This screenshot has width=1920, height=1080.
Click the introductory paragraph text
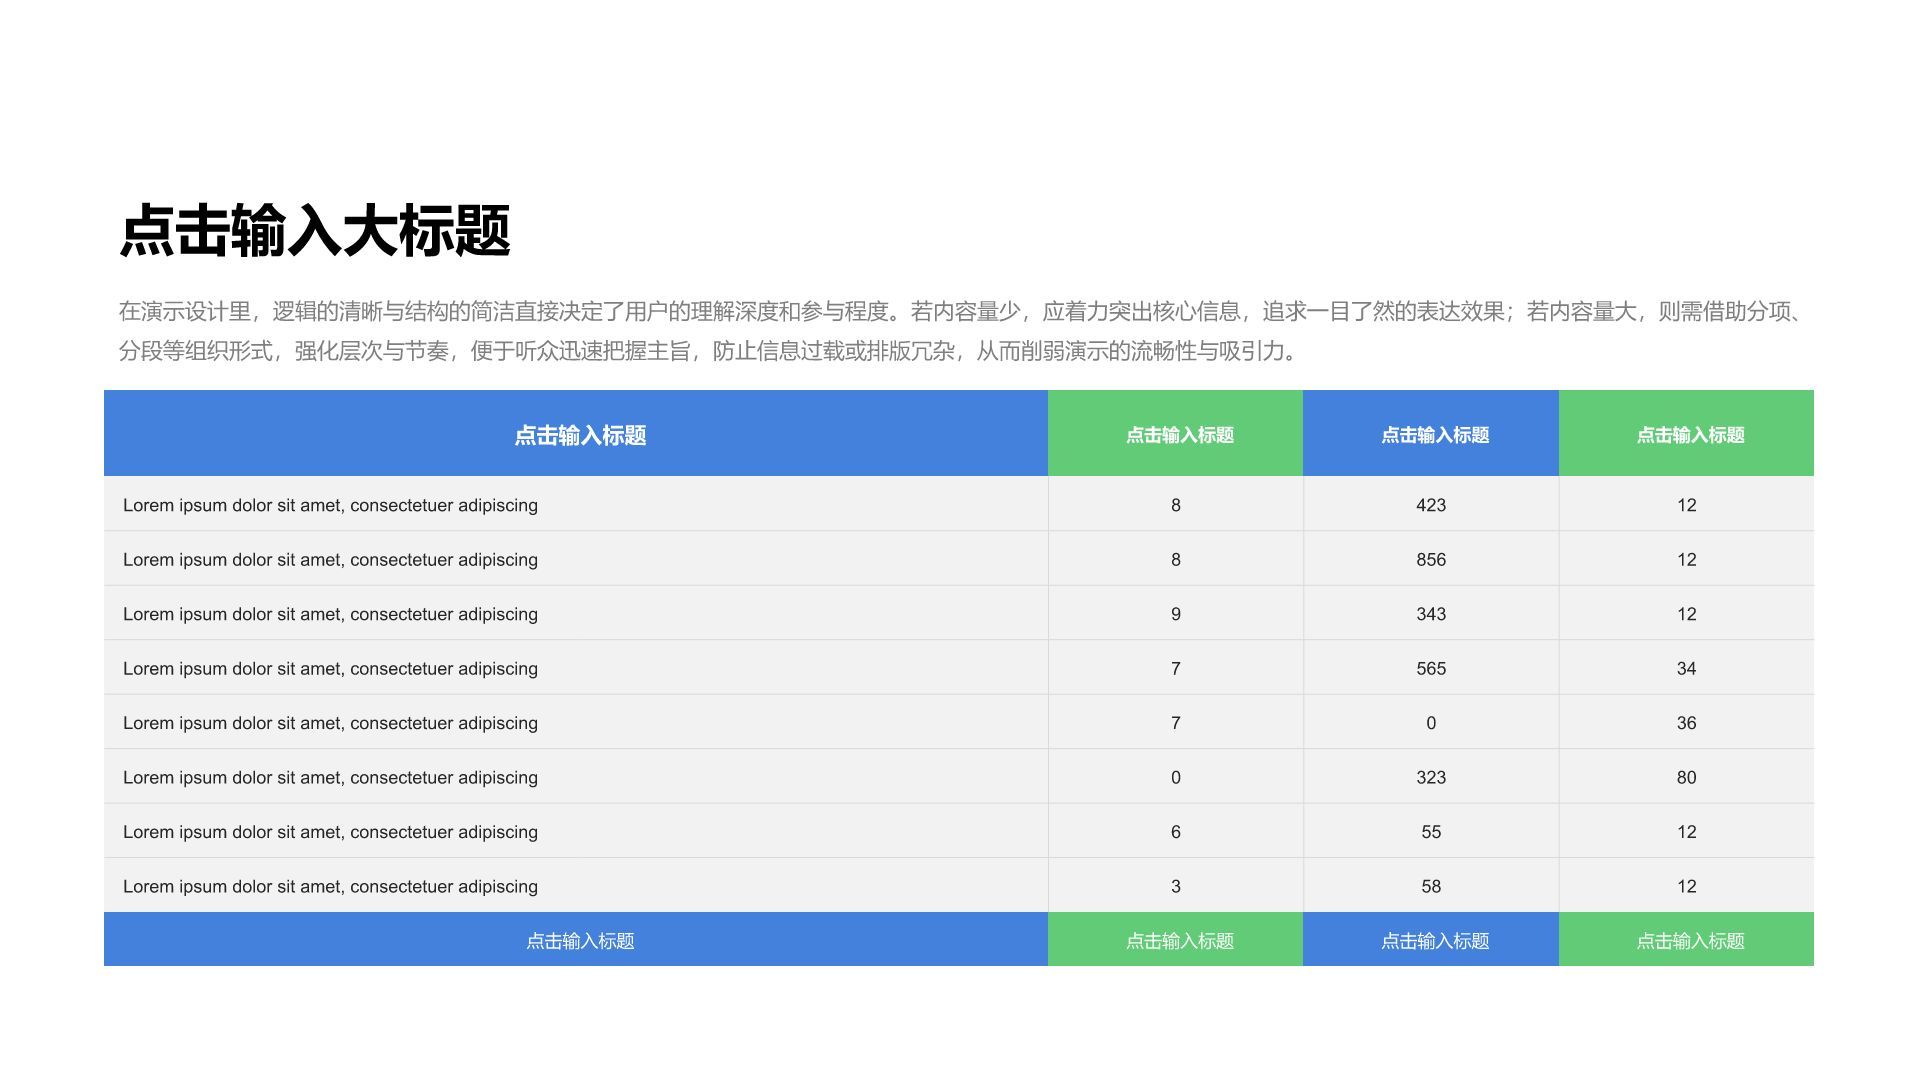point(960,330)
